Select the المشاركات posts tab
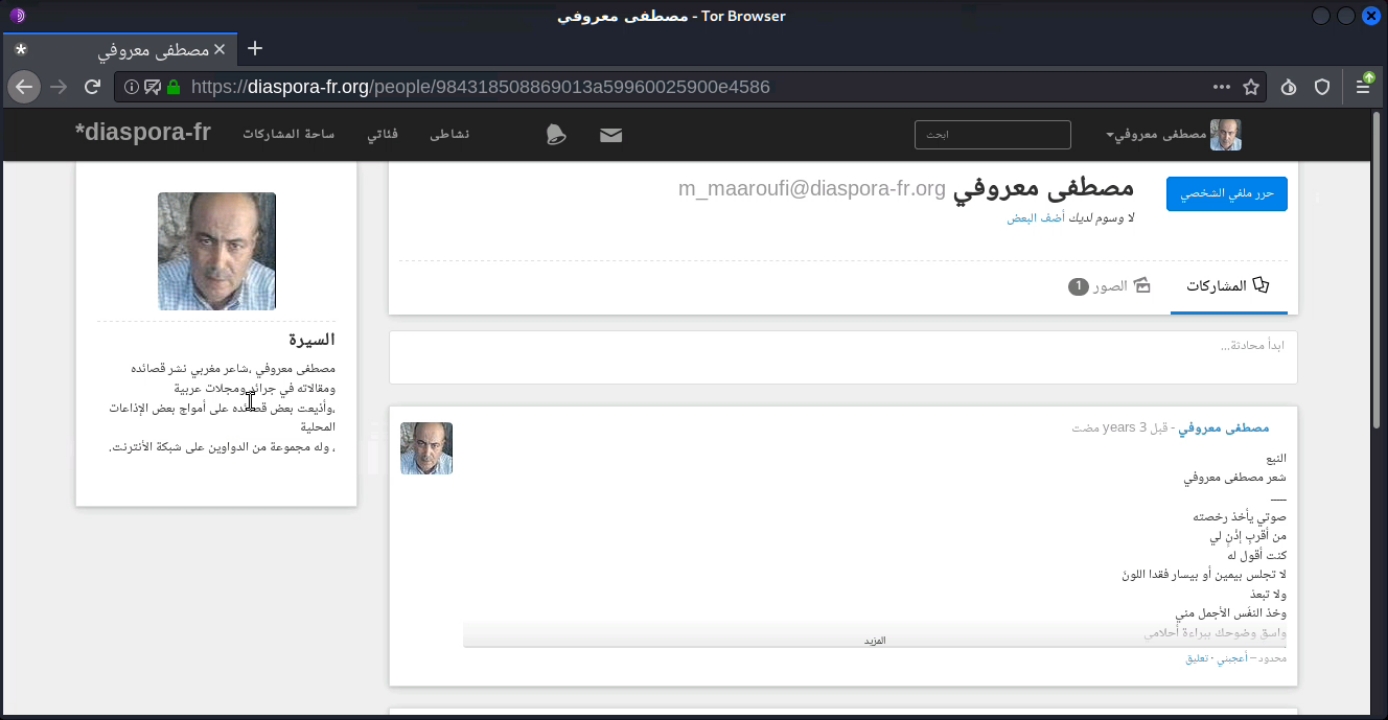 coord(1228,286)
